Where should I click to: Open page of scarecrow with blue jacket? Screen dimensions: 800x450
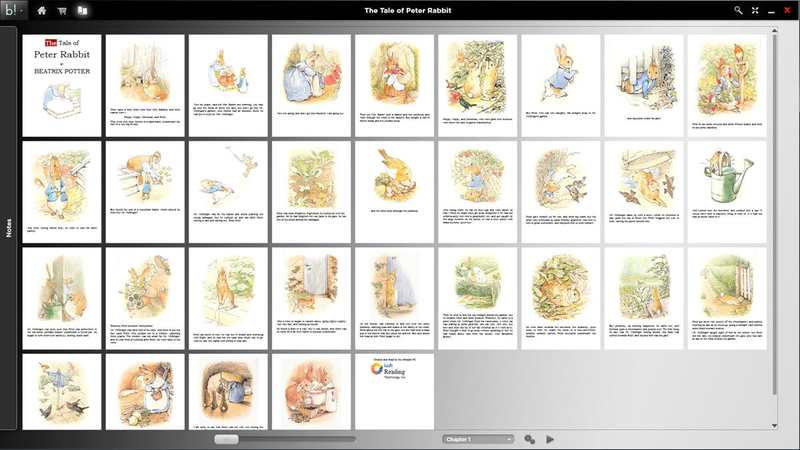62,392
